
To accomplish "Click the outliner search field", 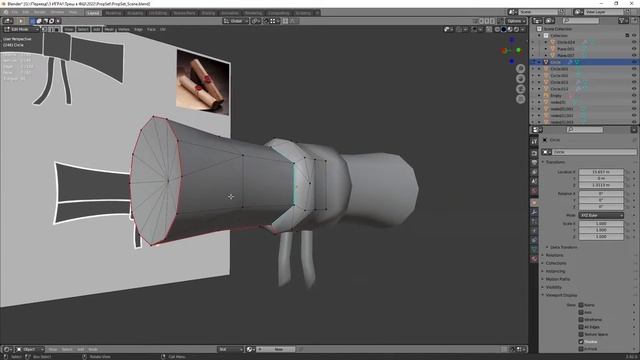I will pyautogui.click(x=580, y=20).
